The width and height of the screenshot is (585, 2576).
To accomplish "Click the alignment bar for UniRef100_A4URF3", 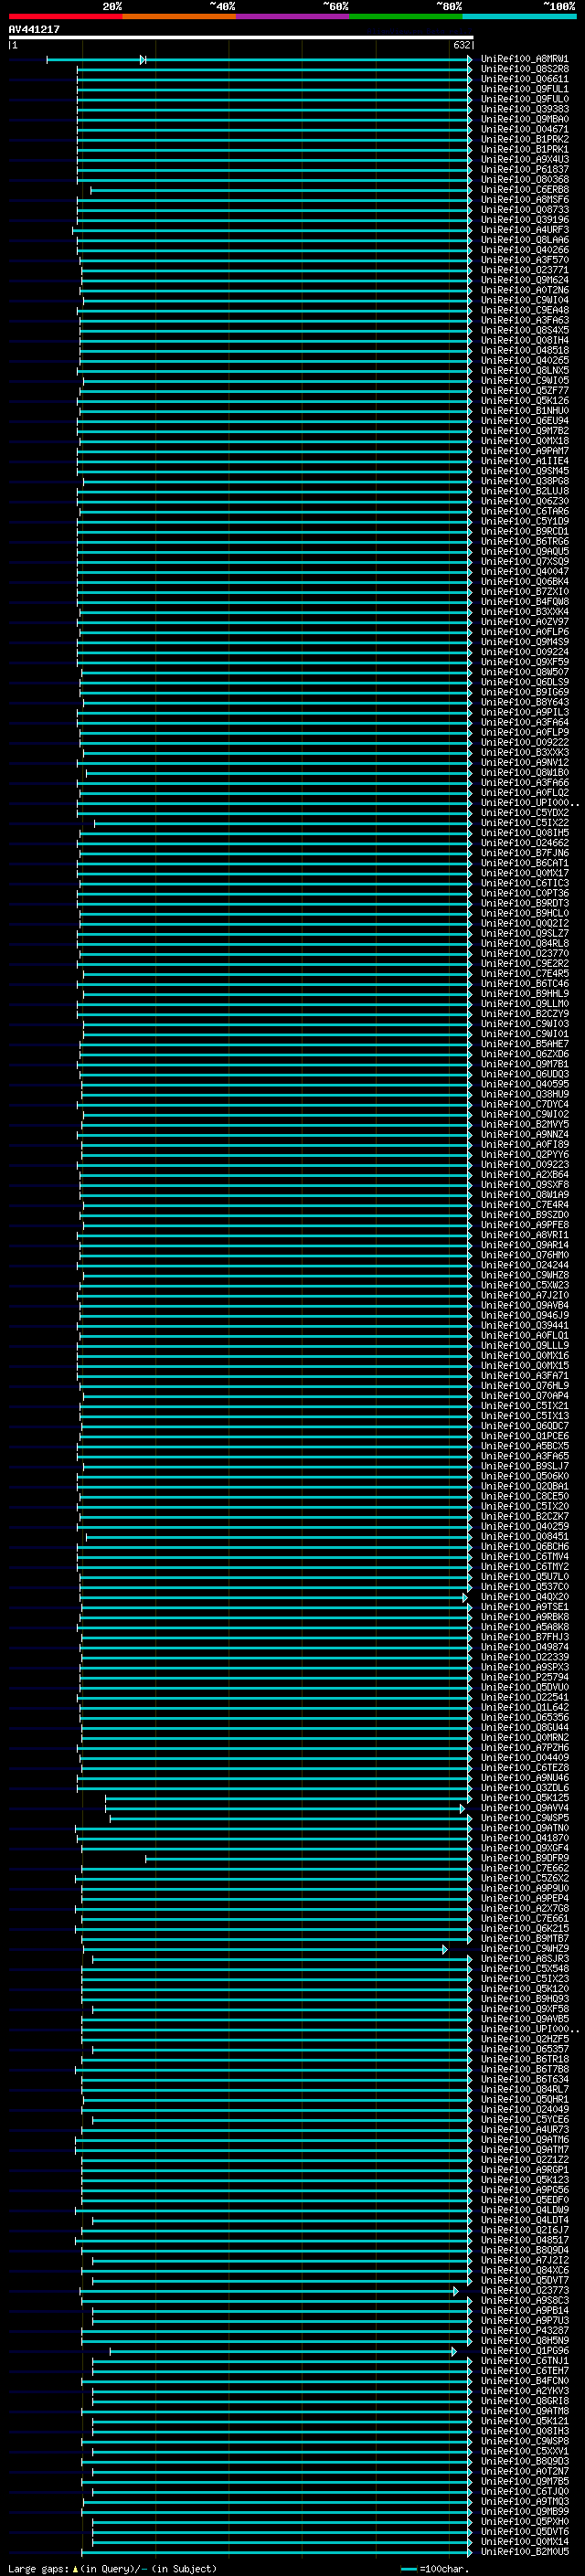I will [272, 230].
